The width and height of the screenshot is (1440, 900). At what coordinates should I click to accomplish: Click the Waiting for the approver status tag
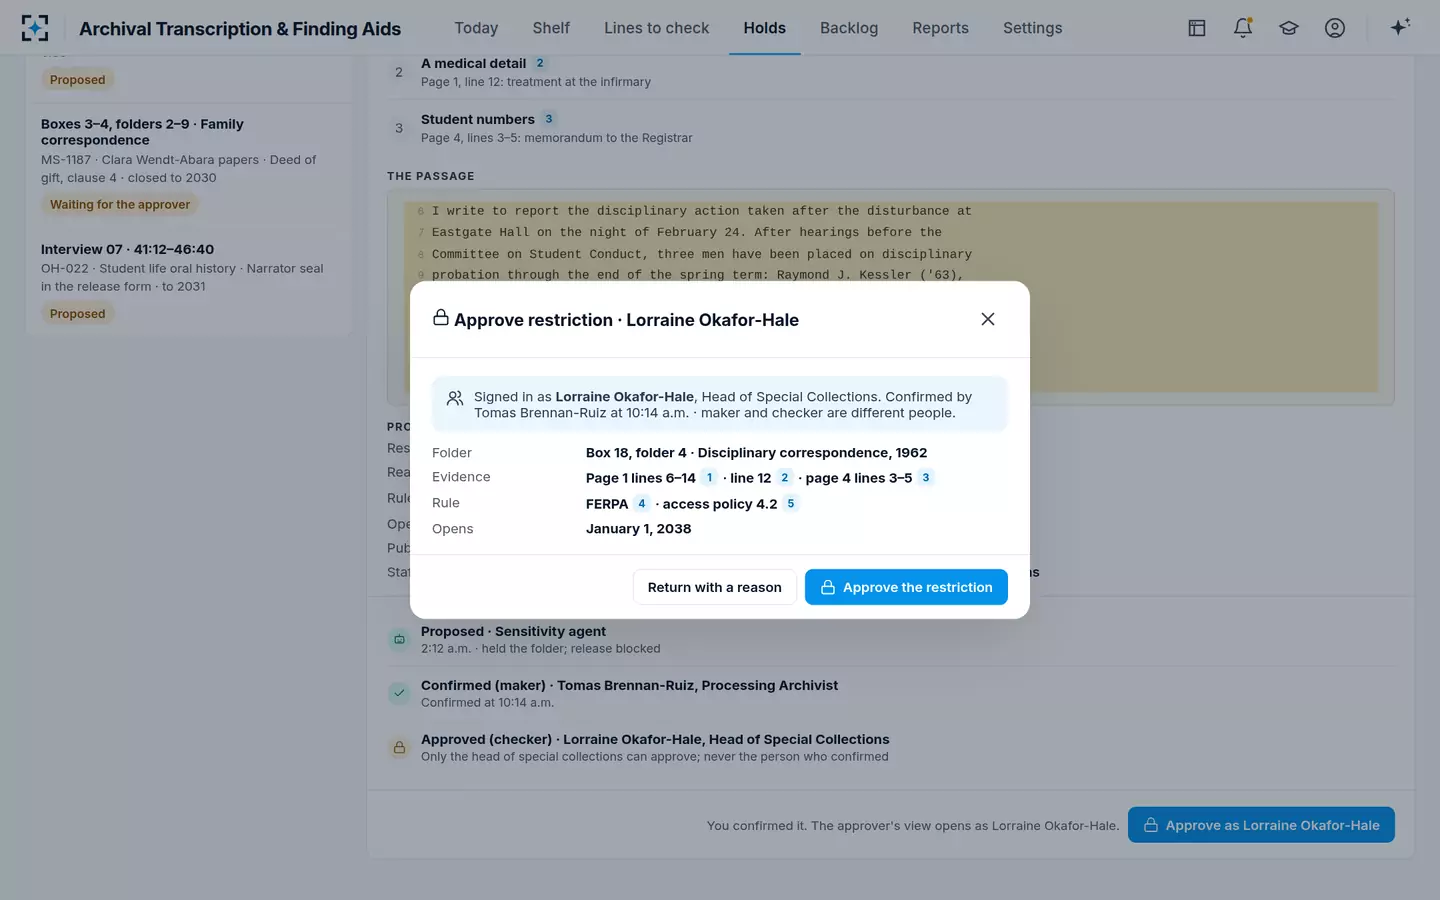120,205
